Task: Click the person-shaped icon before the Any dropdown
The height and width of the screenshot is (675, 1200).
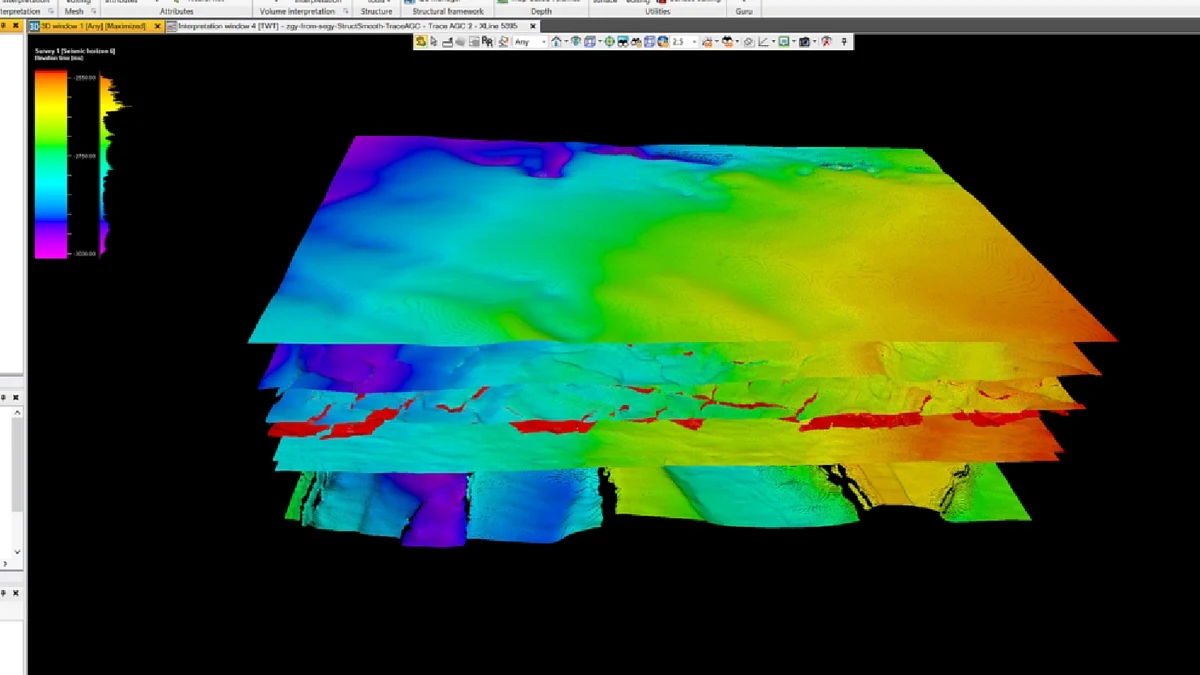Action: [x=503, y=42]
